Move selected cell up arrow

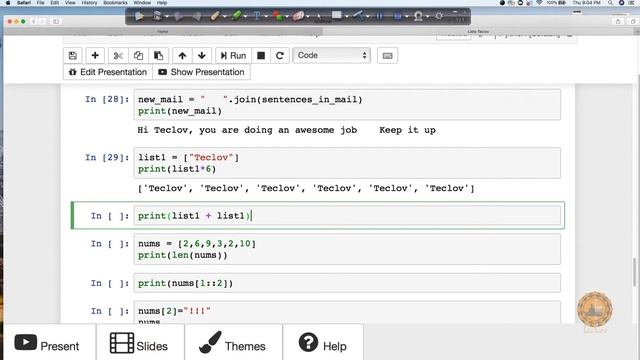(x=182, y=56)
